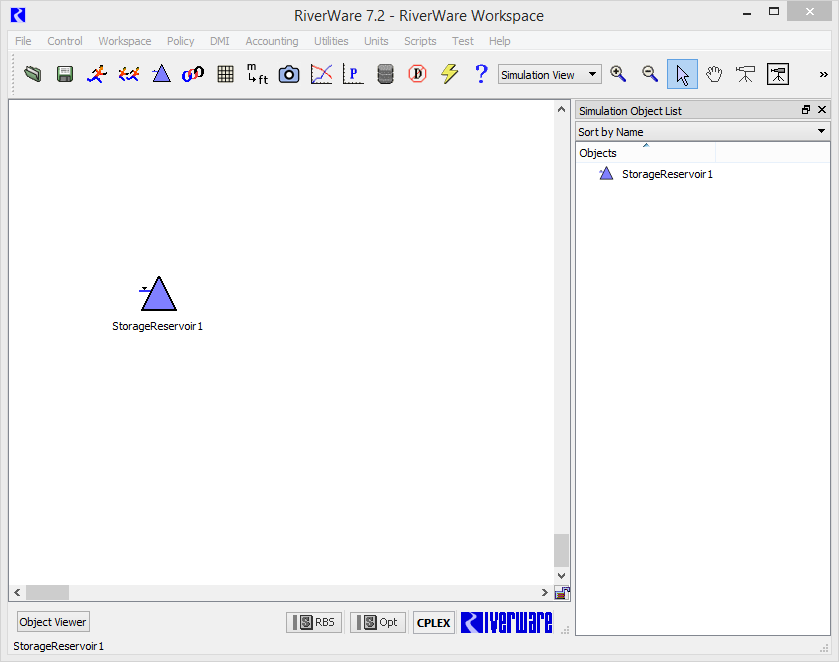
Task: Start run with the single runner icon
Action: [97, 74]
